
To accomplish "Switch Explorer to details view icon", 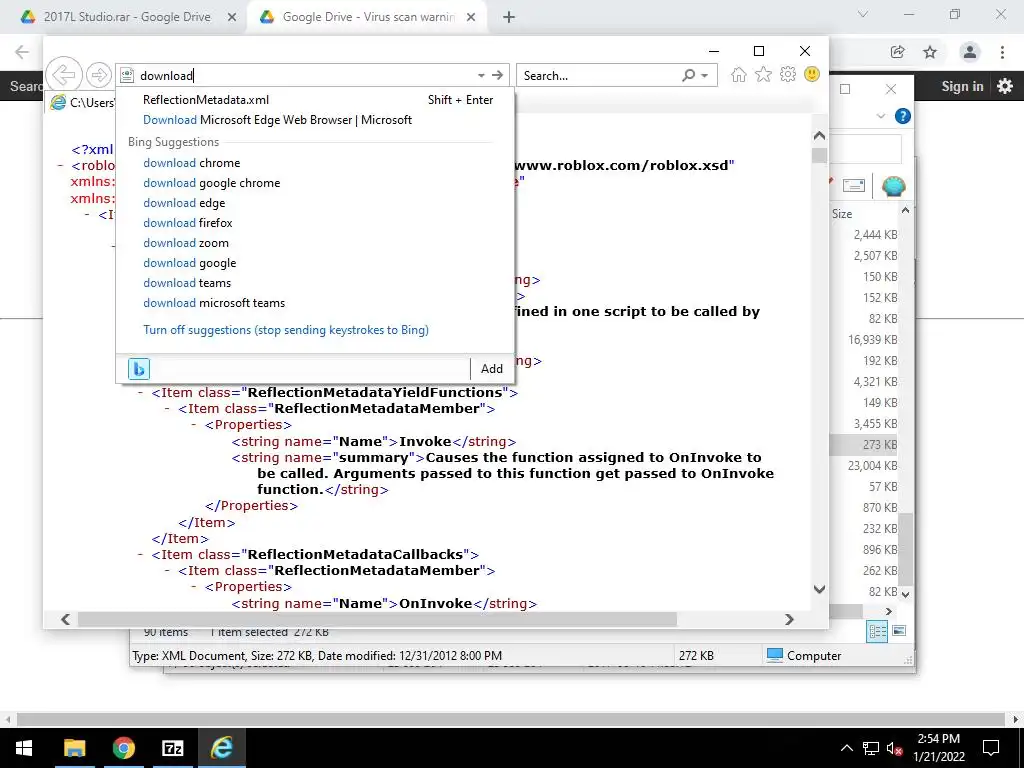I will pos(877,631).
